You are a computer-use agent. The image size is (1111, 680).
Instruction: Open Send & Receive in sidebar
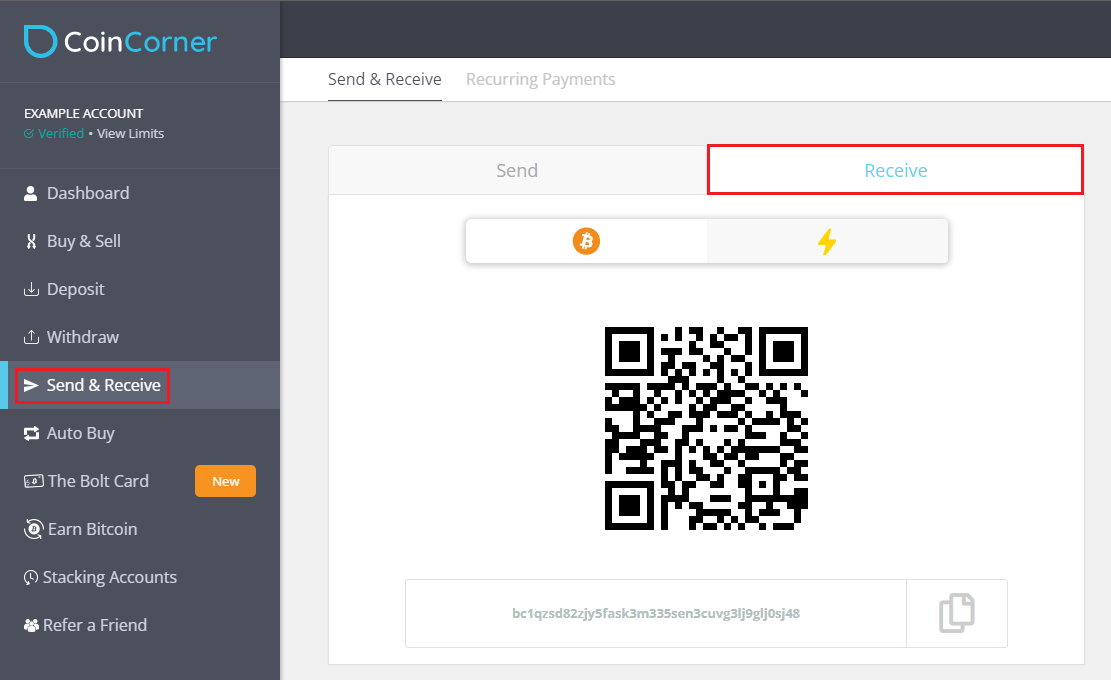[103, 385]
